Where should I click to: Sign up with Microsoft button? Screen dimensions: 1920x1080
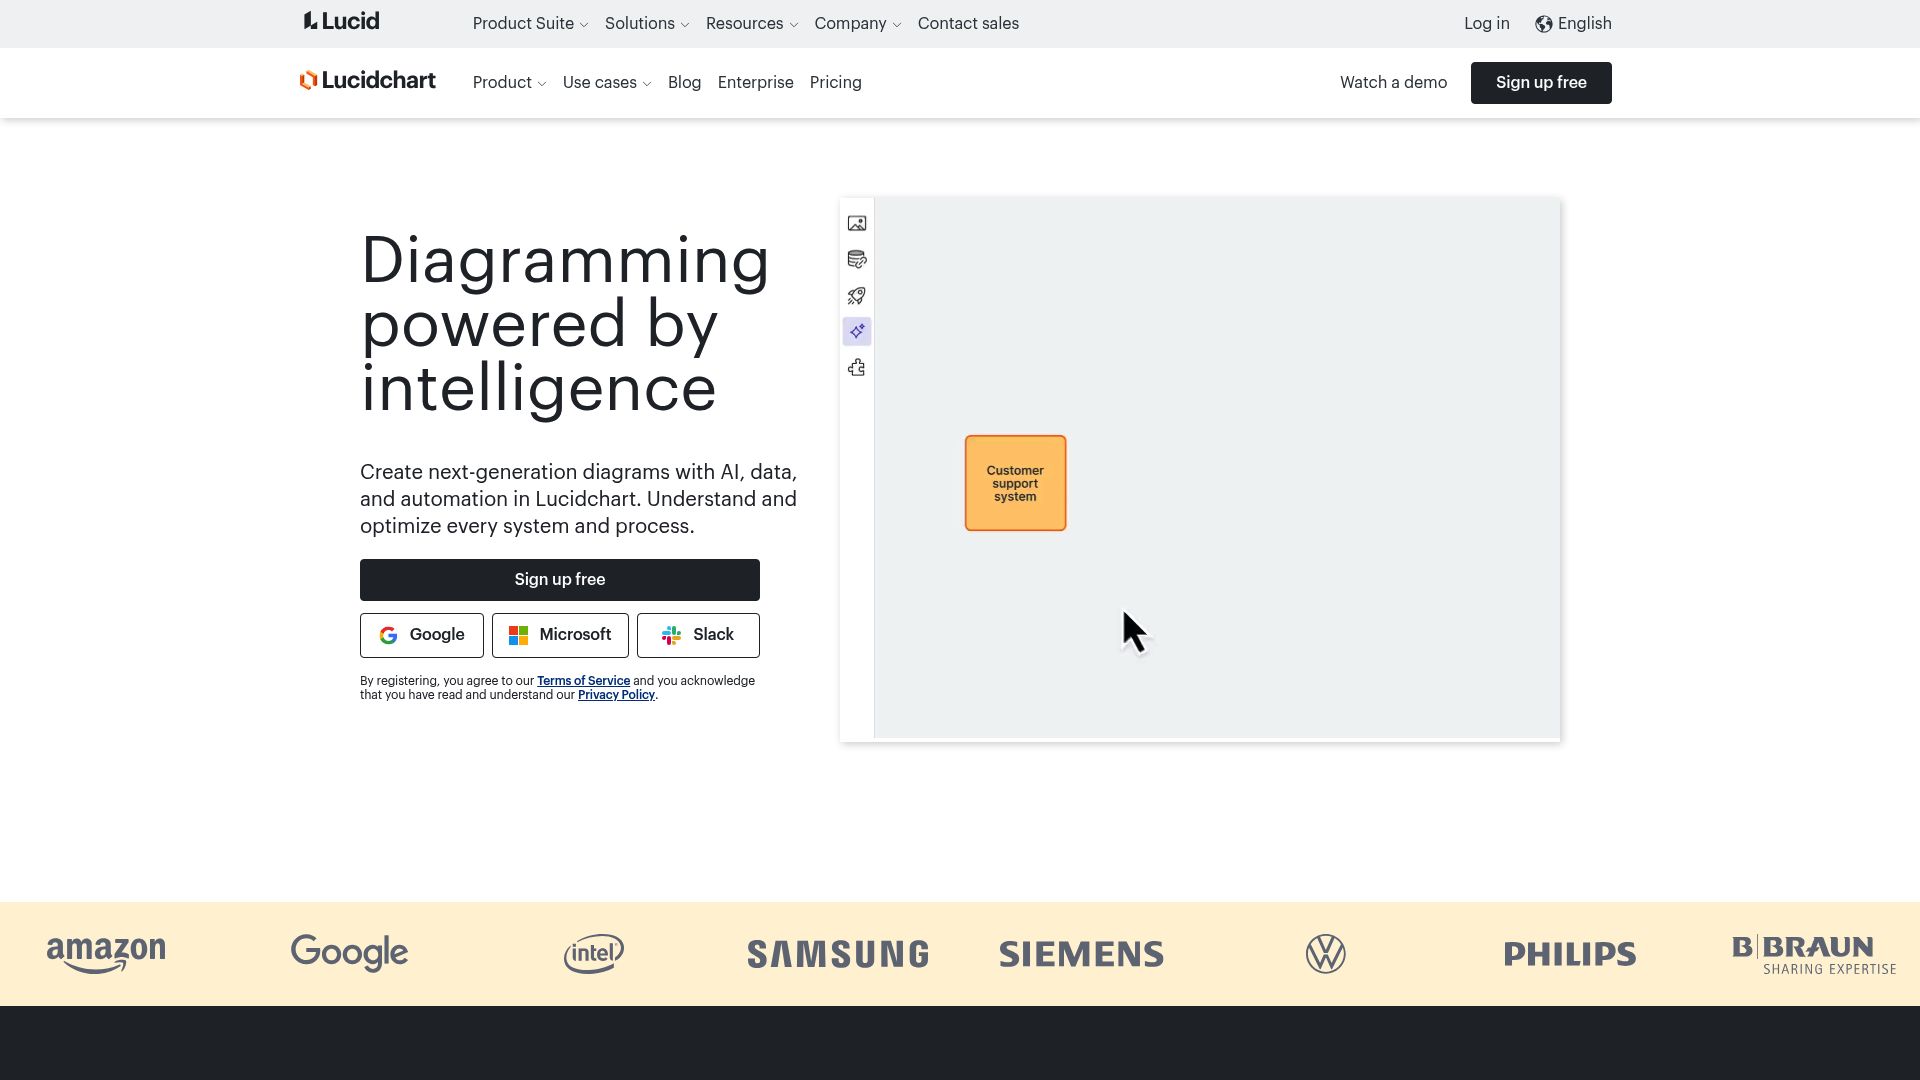[x=560, y=635]
